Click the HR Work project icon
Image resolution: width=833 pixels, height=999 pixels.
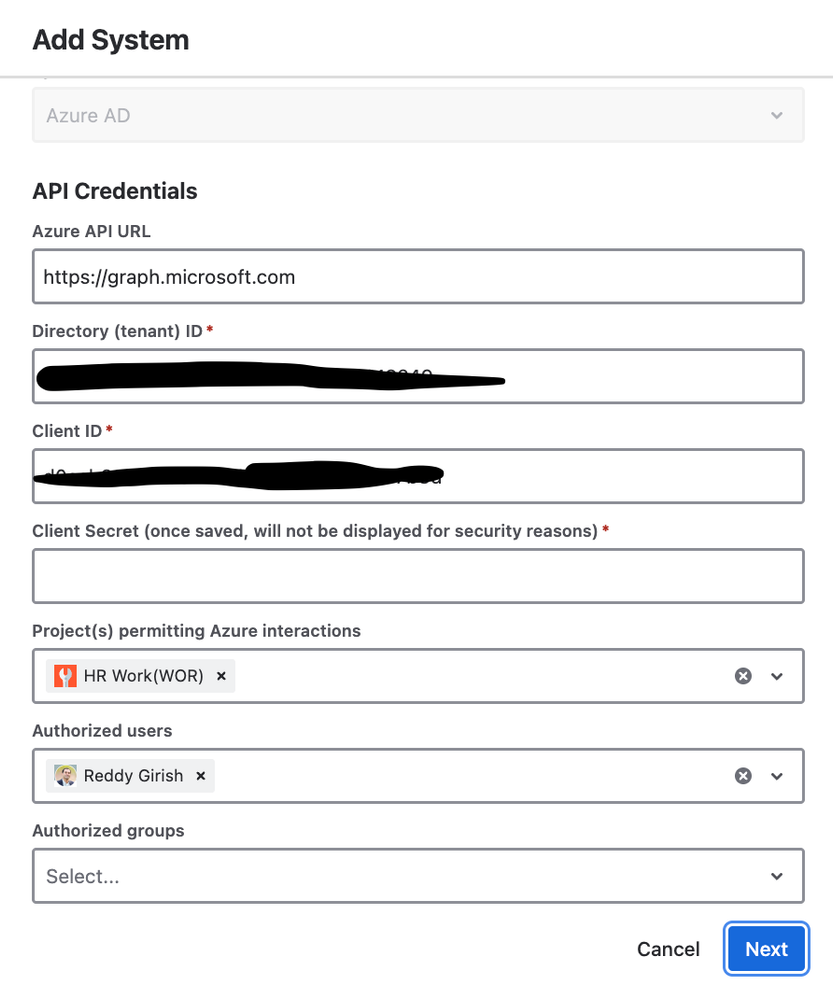(x=65, y=676)
